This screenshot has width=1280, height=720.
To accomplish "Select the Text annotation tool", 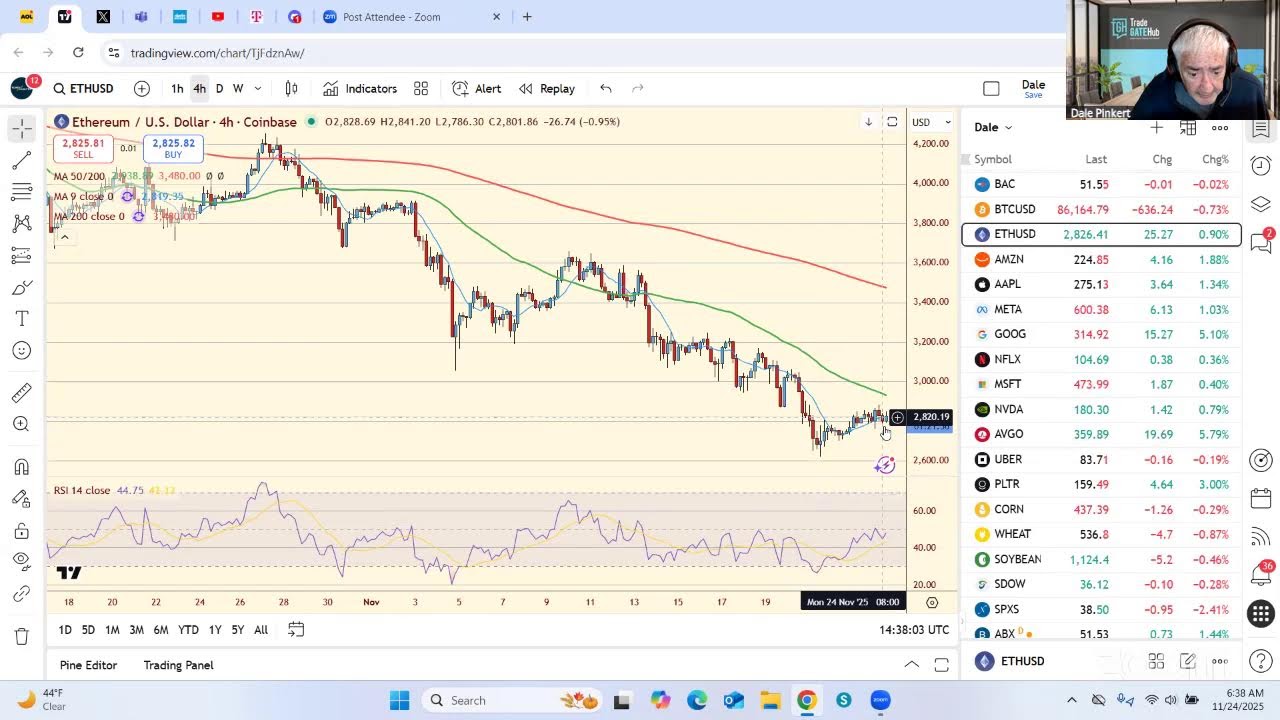I will 22,319.
